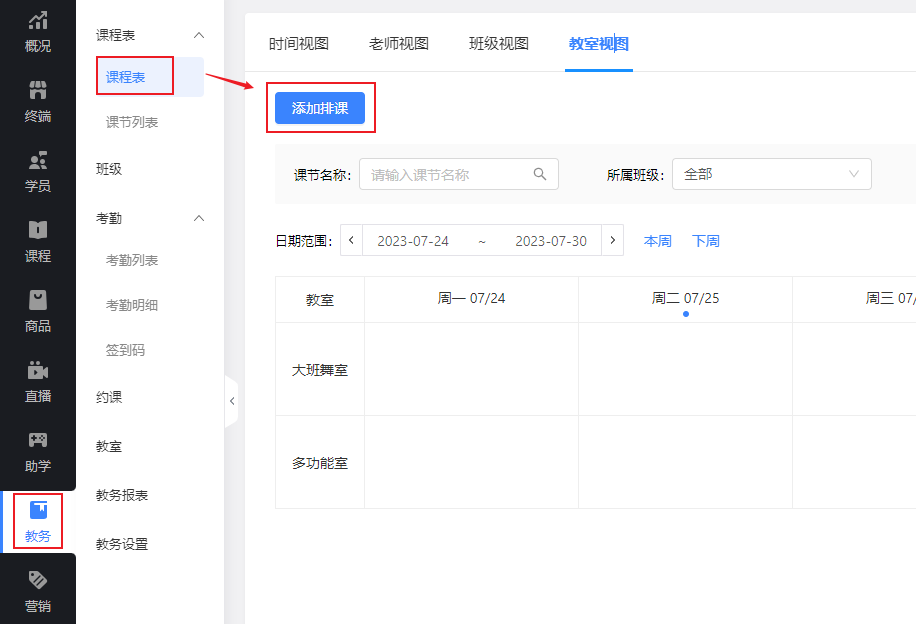Open the 学员 students sidebar icon
916x624 pixels.
point(38,172)
